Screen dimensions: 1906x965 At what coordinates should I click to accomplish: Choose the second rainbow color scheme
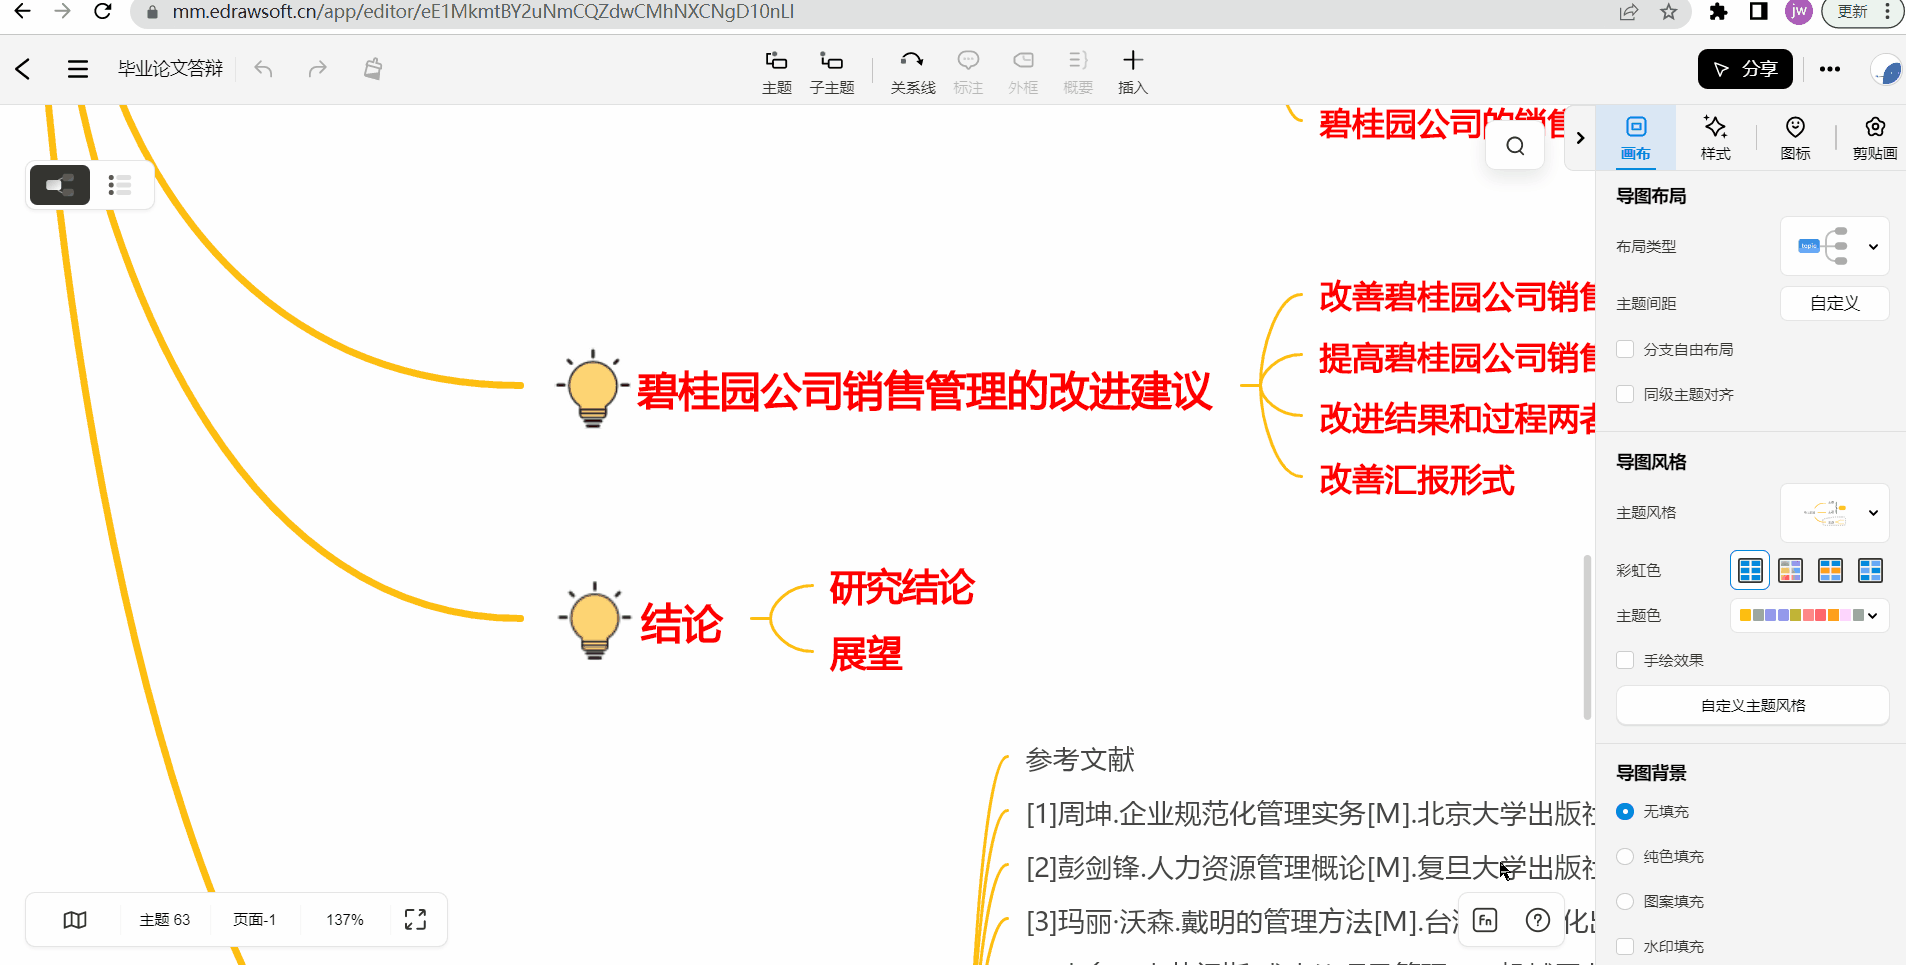[1790, 570]
